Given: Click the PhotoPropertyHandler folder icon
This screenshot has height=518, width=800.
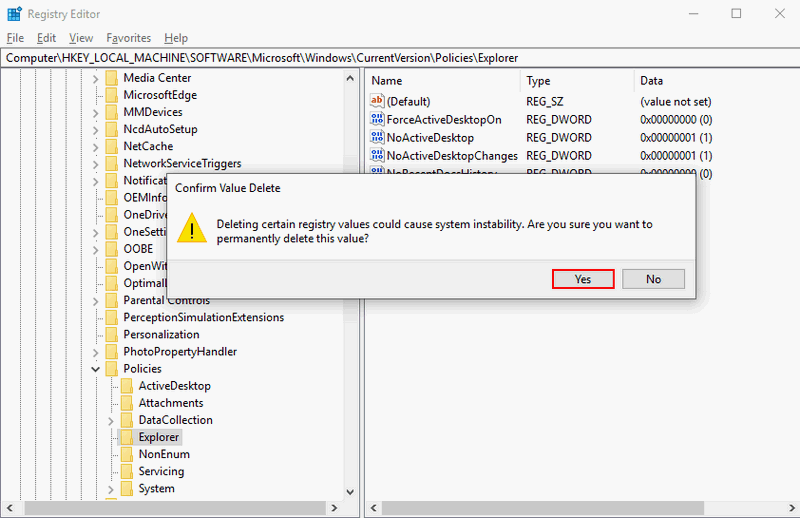Looking at the screenshot, I should (112, 352).
